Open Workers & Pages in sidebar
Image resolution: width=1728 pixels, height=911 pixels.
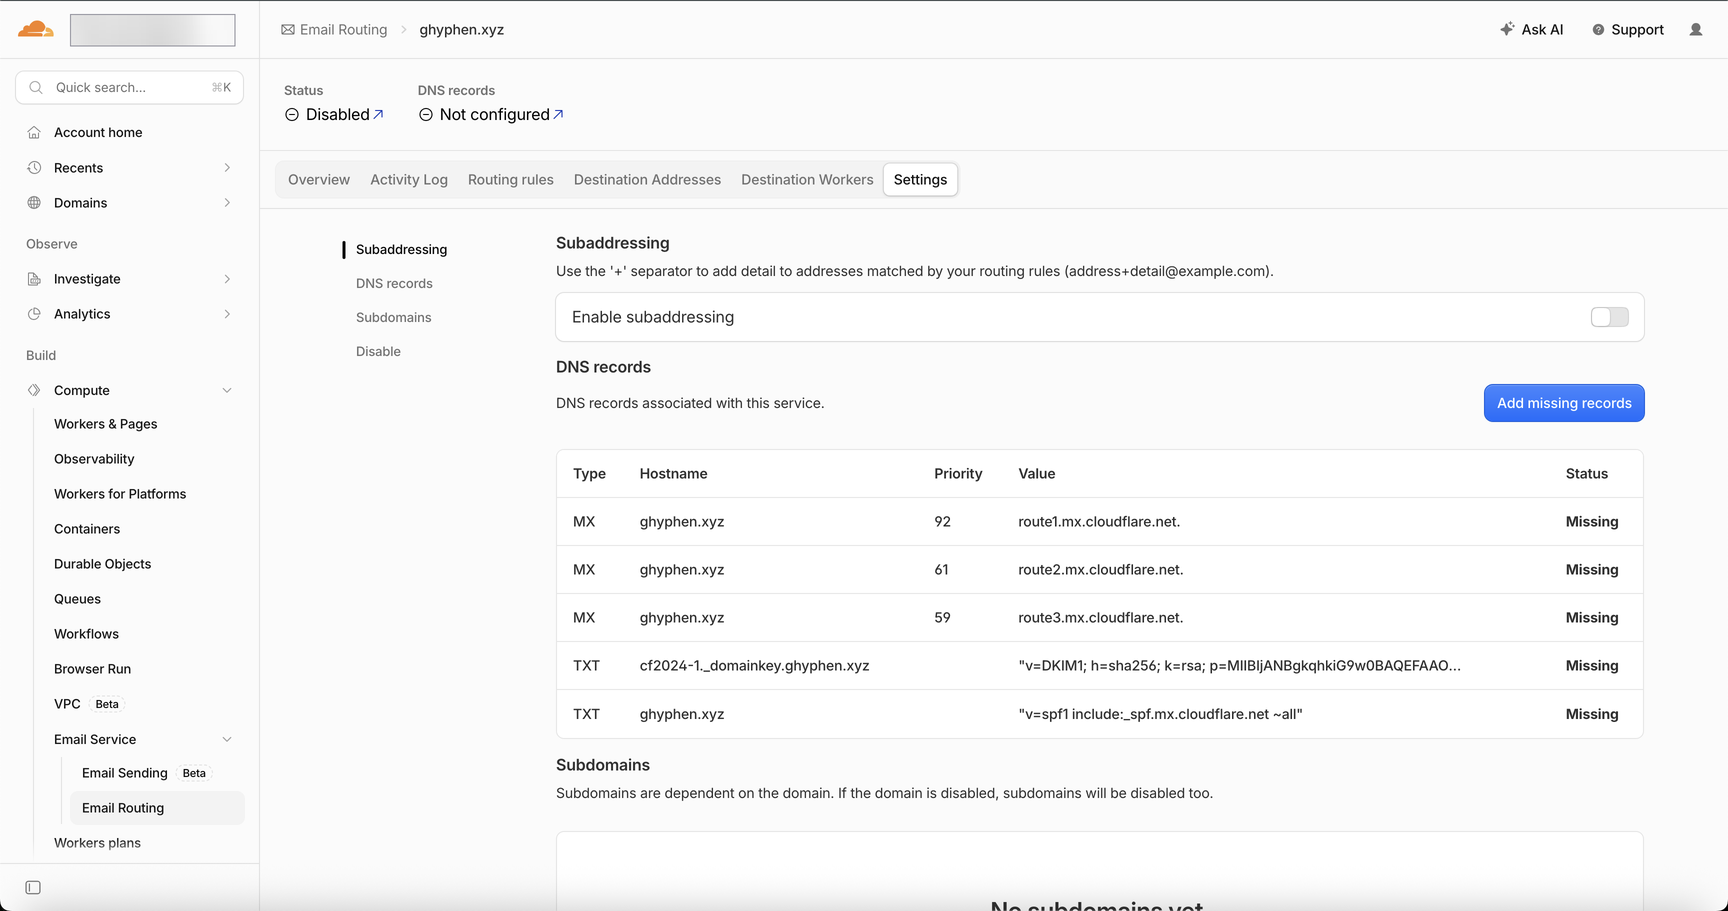(106, 424)
